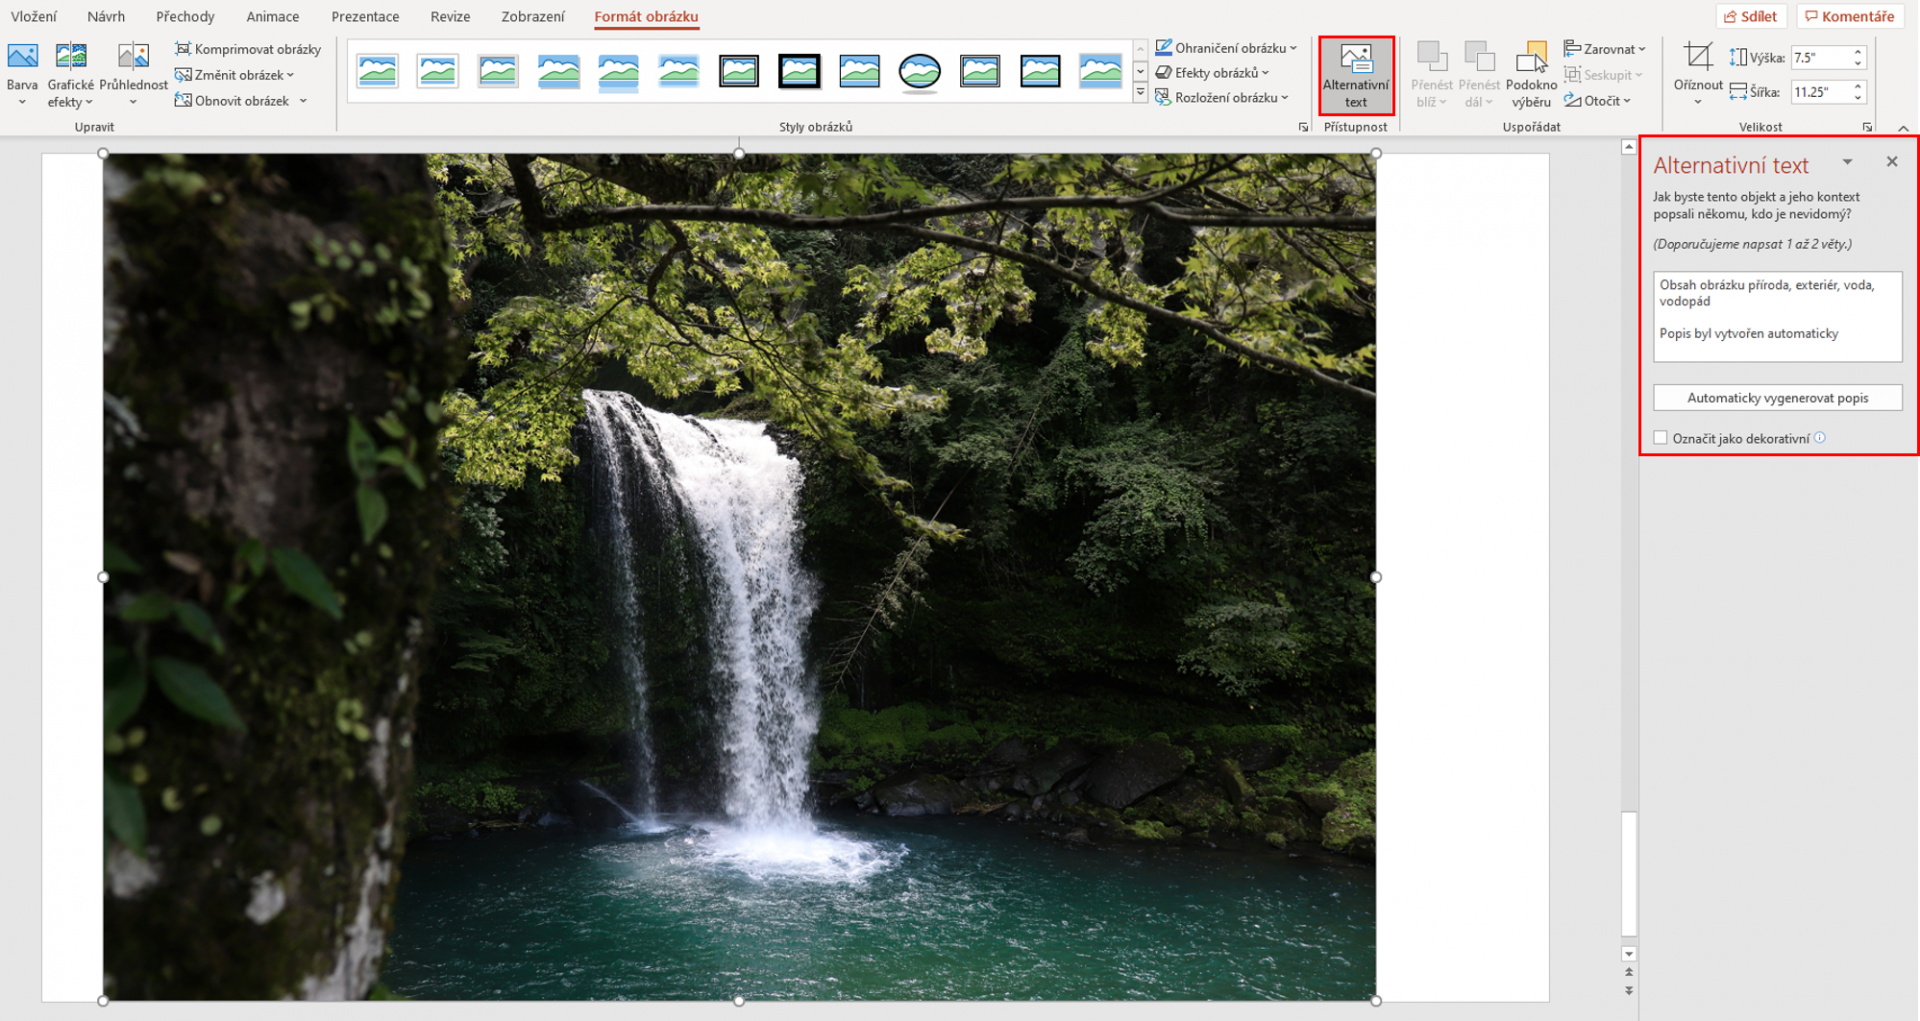The width and height of the screenshot is (1920, 1021).
Task: Expand the picture styles gallery
Action: click(x=1140, y=92)
